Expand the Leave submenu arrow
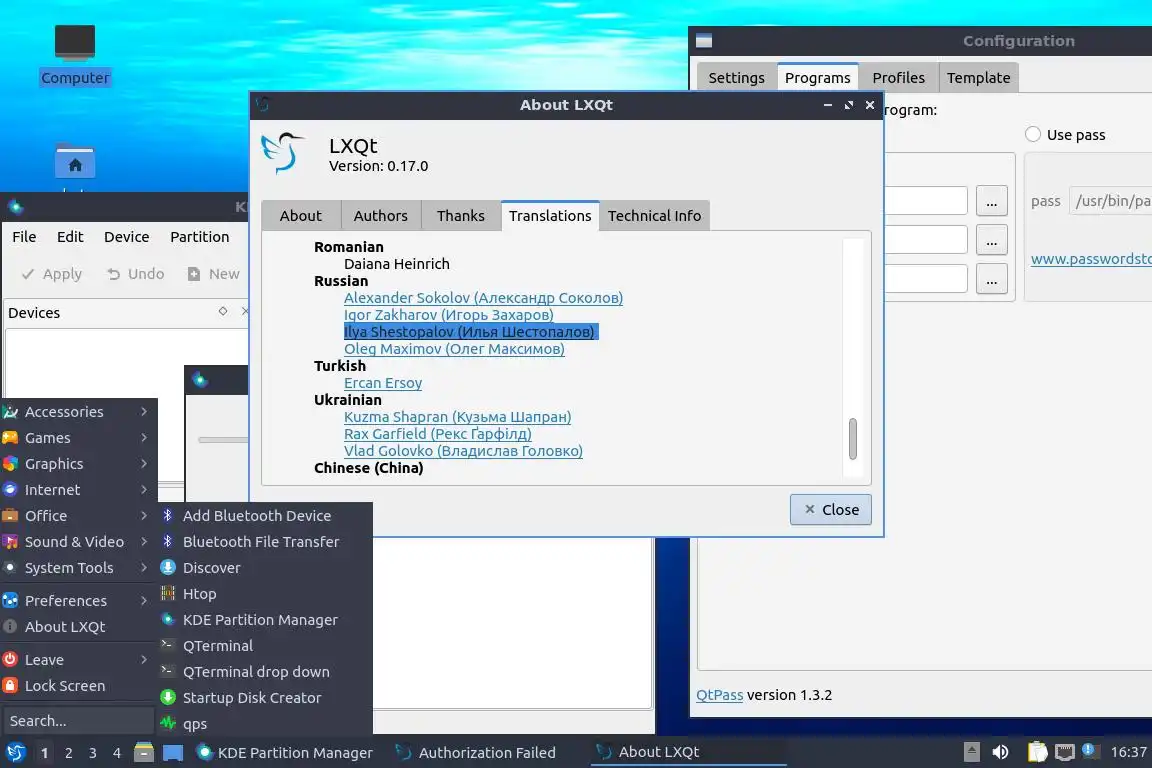Image resolution: width=1152 pixels, height=768 pixels. (x=144, y=660)
